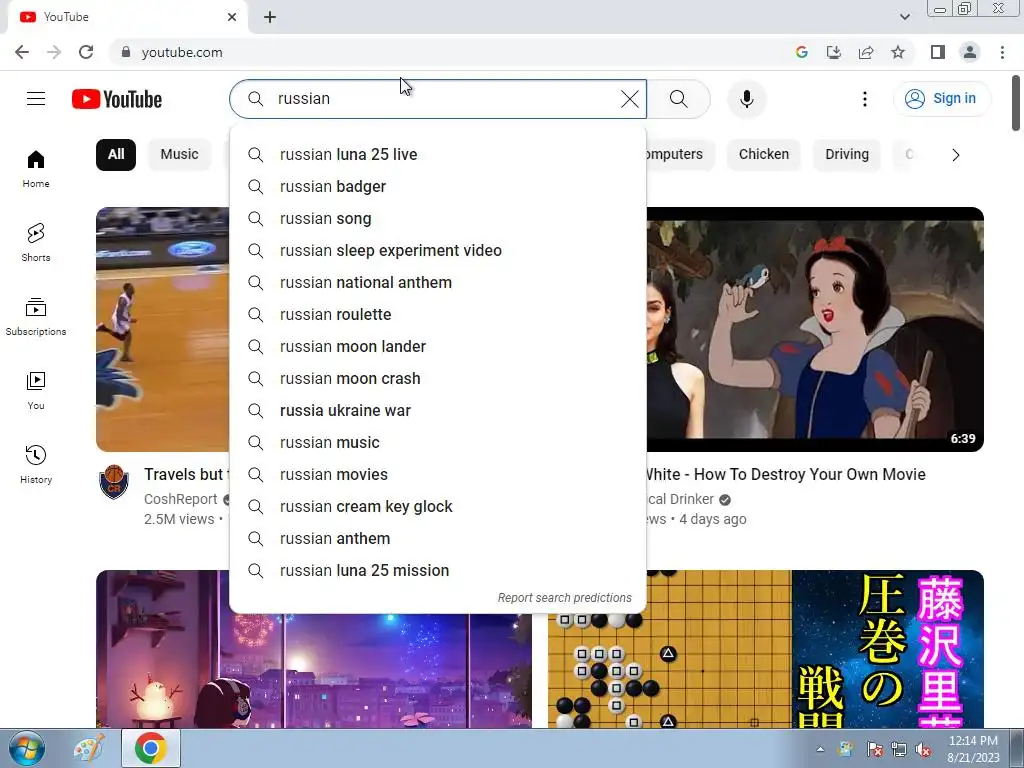Choose suggestion russian cream key glock
This screenshot has height=768, width=1024.
click(438, 507)
